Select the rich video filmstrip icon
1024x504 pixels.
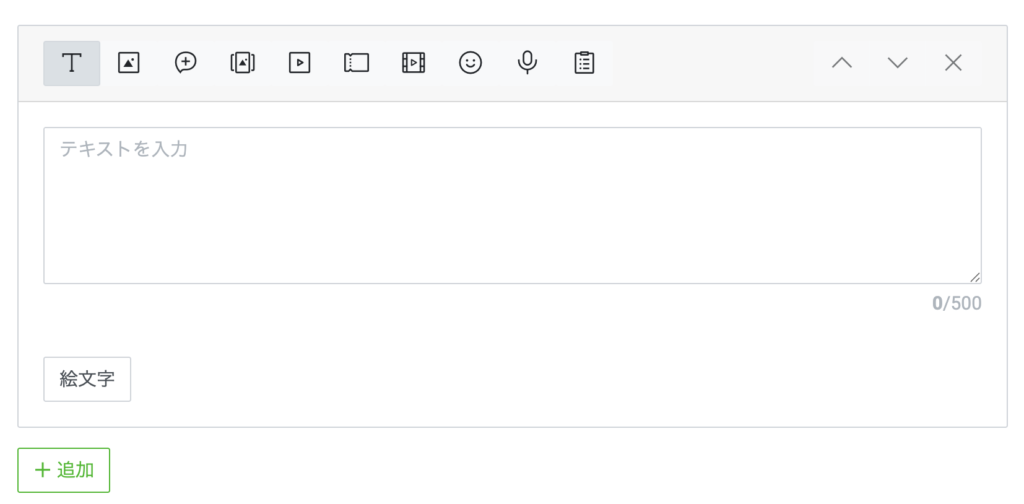click(413, 63)
